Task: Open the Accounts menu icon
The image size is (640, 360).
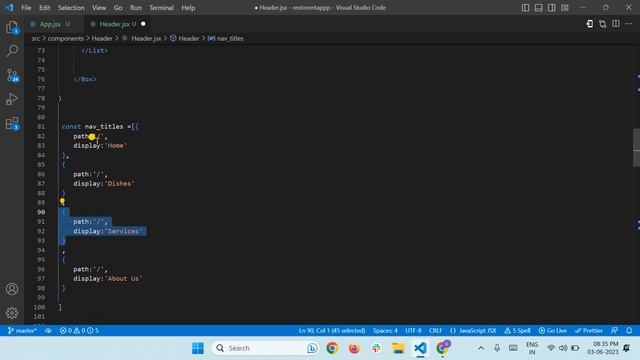Action: (x=12, y=289)
